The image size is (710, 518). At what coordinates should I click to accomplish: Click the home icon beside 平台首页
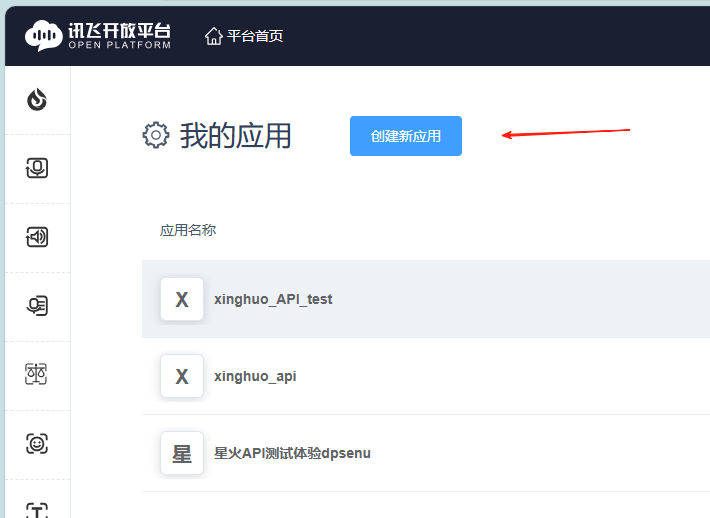pyautogui.click(x=214, y=36)
